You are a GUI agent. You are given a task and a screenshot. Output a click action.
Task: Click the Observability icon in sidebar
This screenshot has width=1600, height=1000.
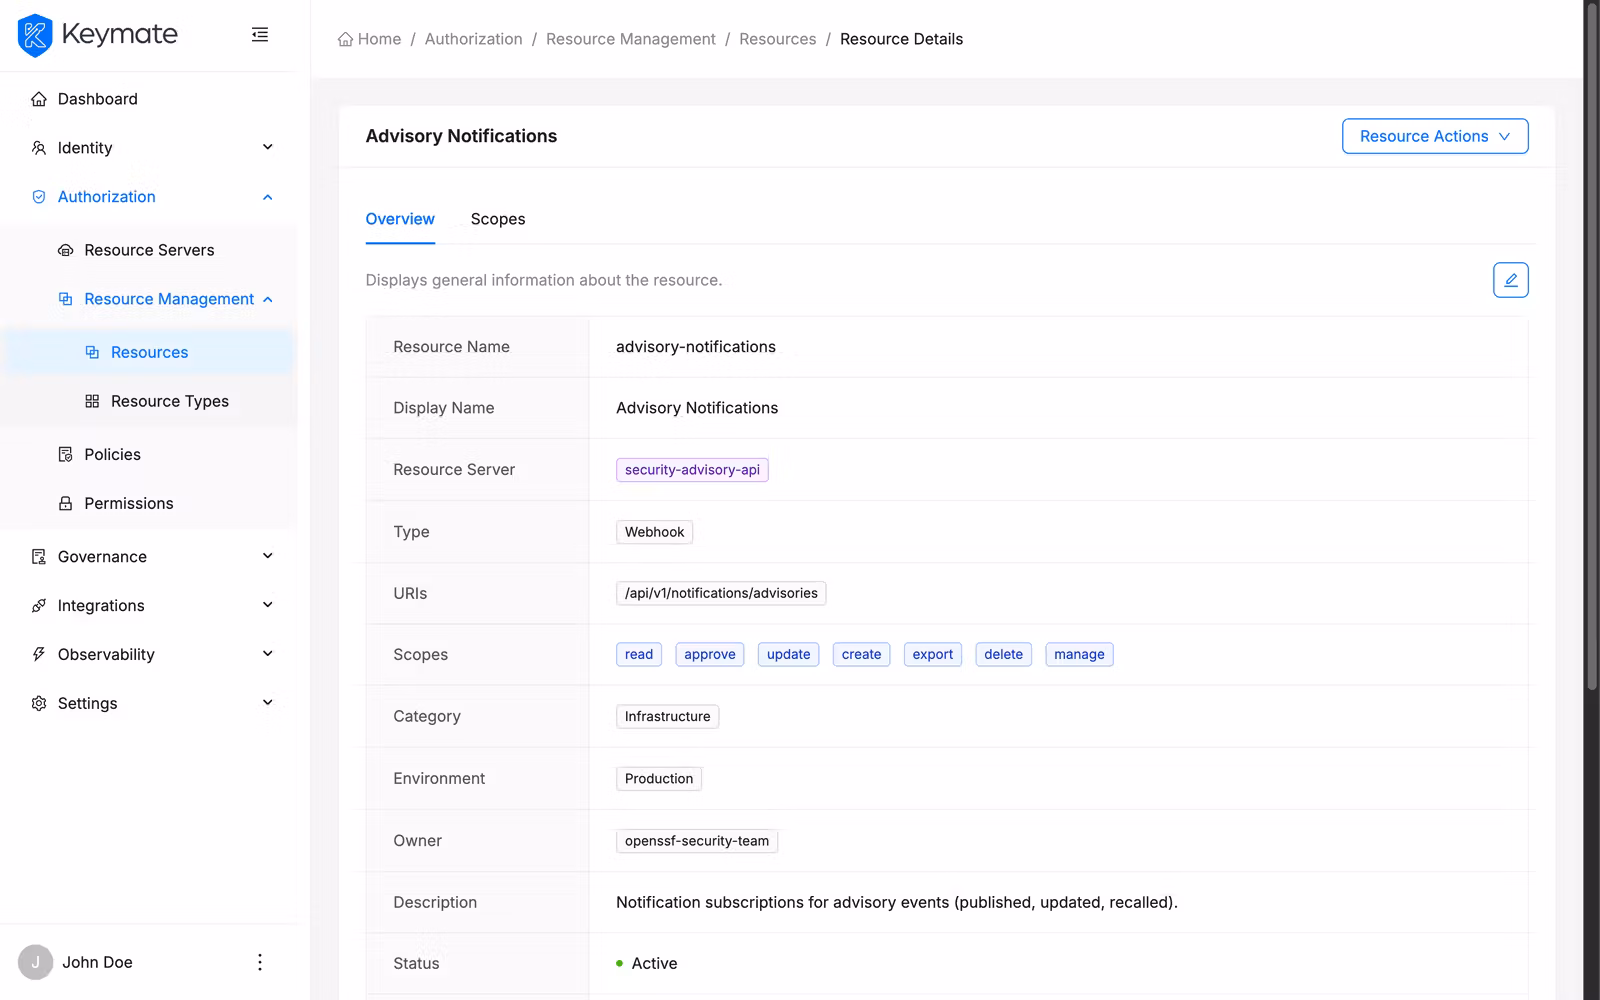tap(38, 654)
